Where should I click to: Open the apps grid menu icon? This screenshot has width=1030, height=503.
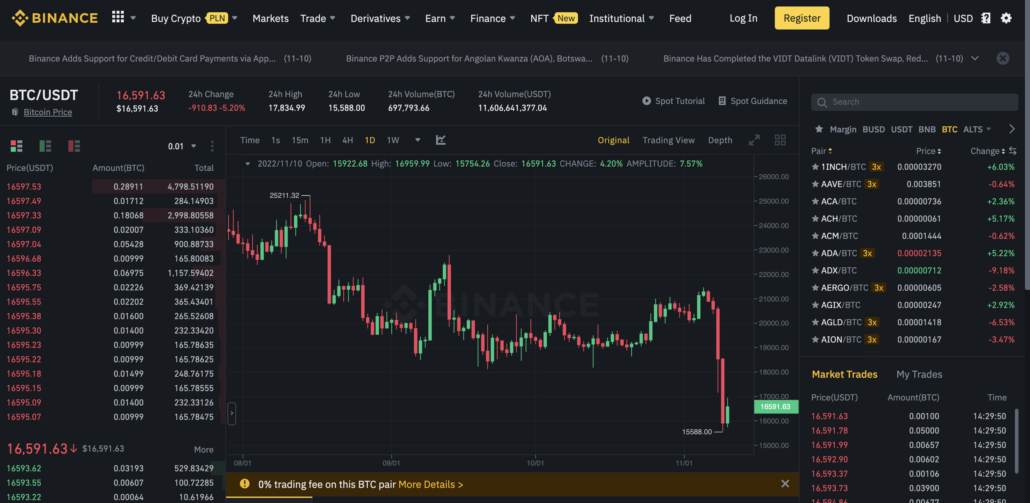pos(118,18)
